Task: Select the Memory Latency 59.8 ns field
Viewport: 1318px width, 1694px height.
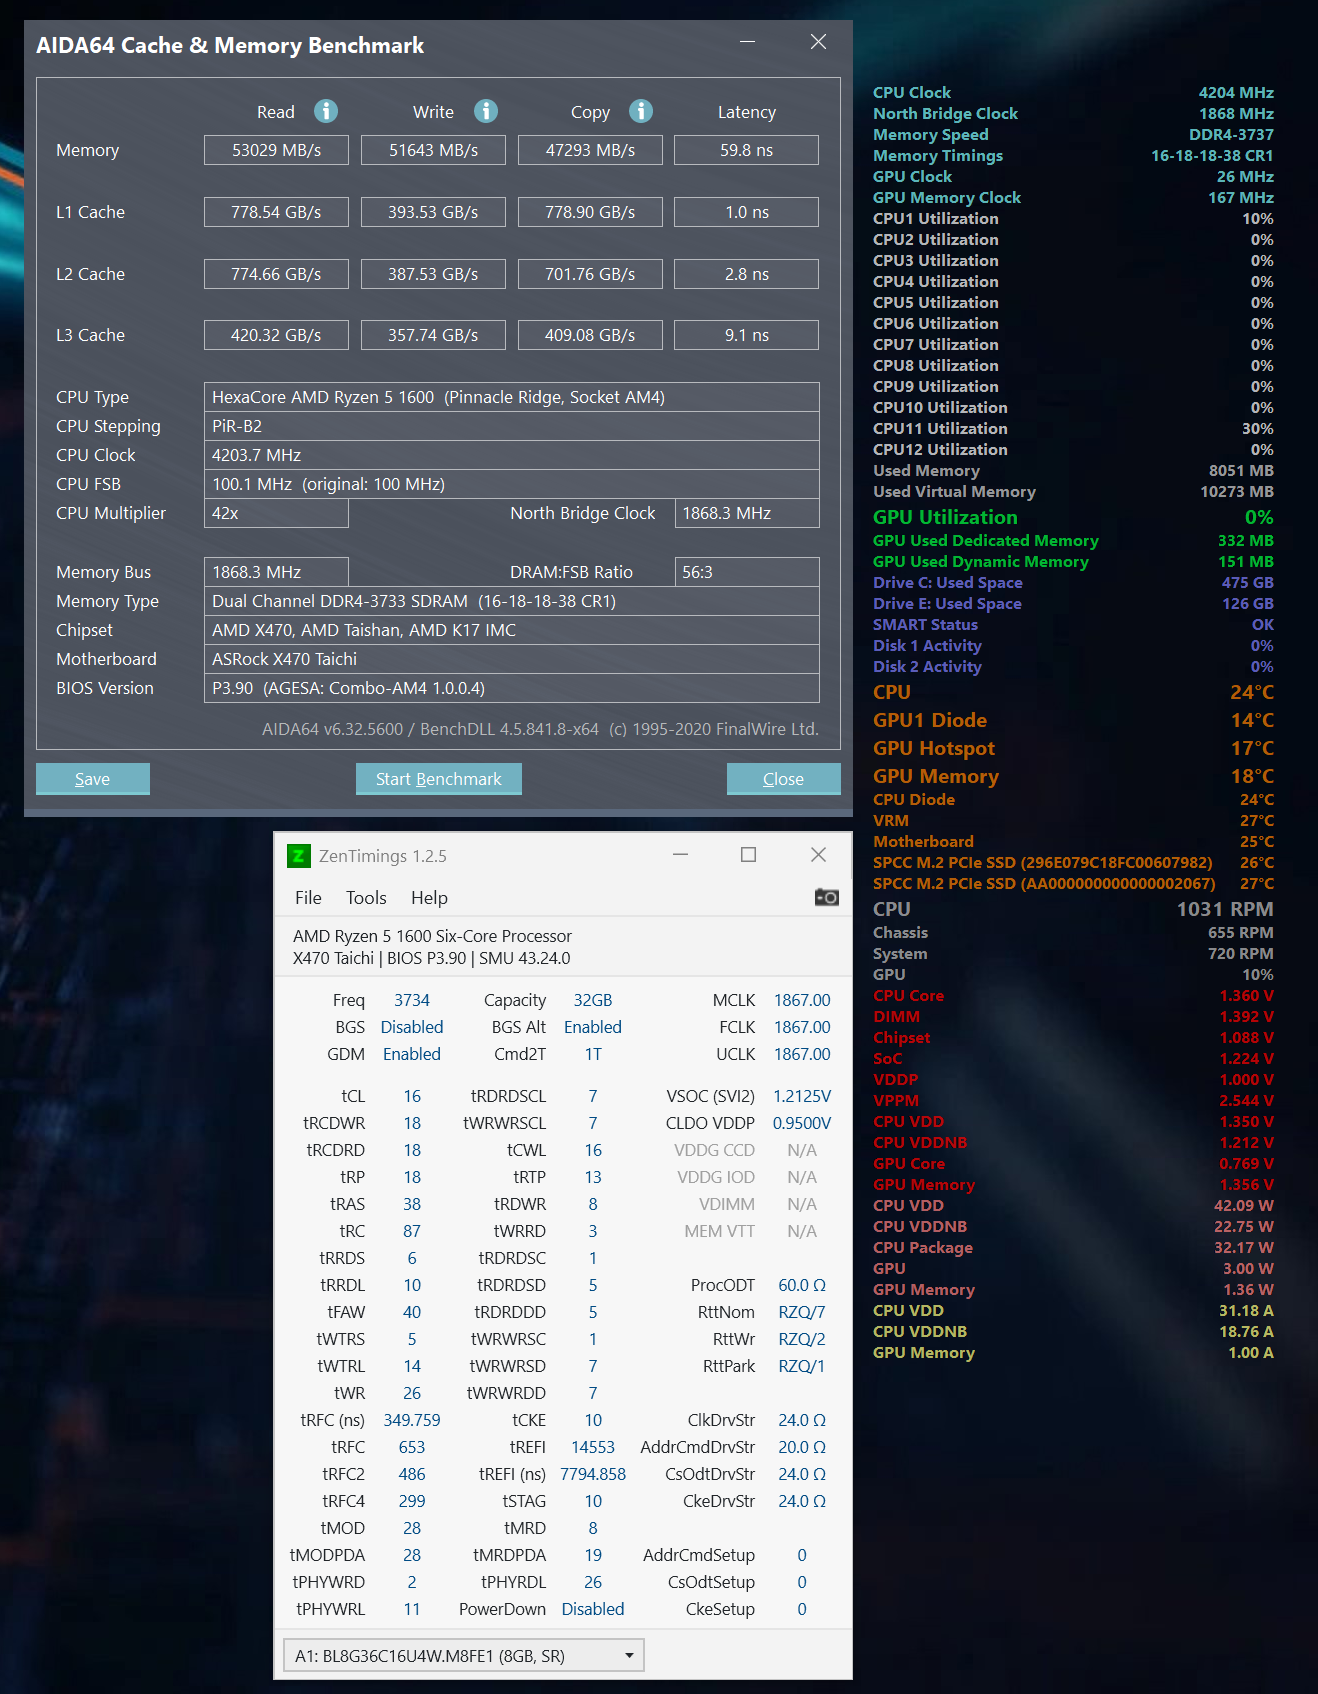Action: [x=747, y=150]
